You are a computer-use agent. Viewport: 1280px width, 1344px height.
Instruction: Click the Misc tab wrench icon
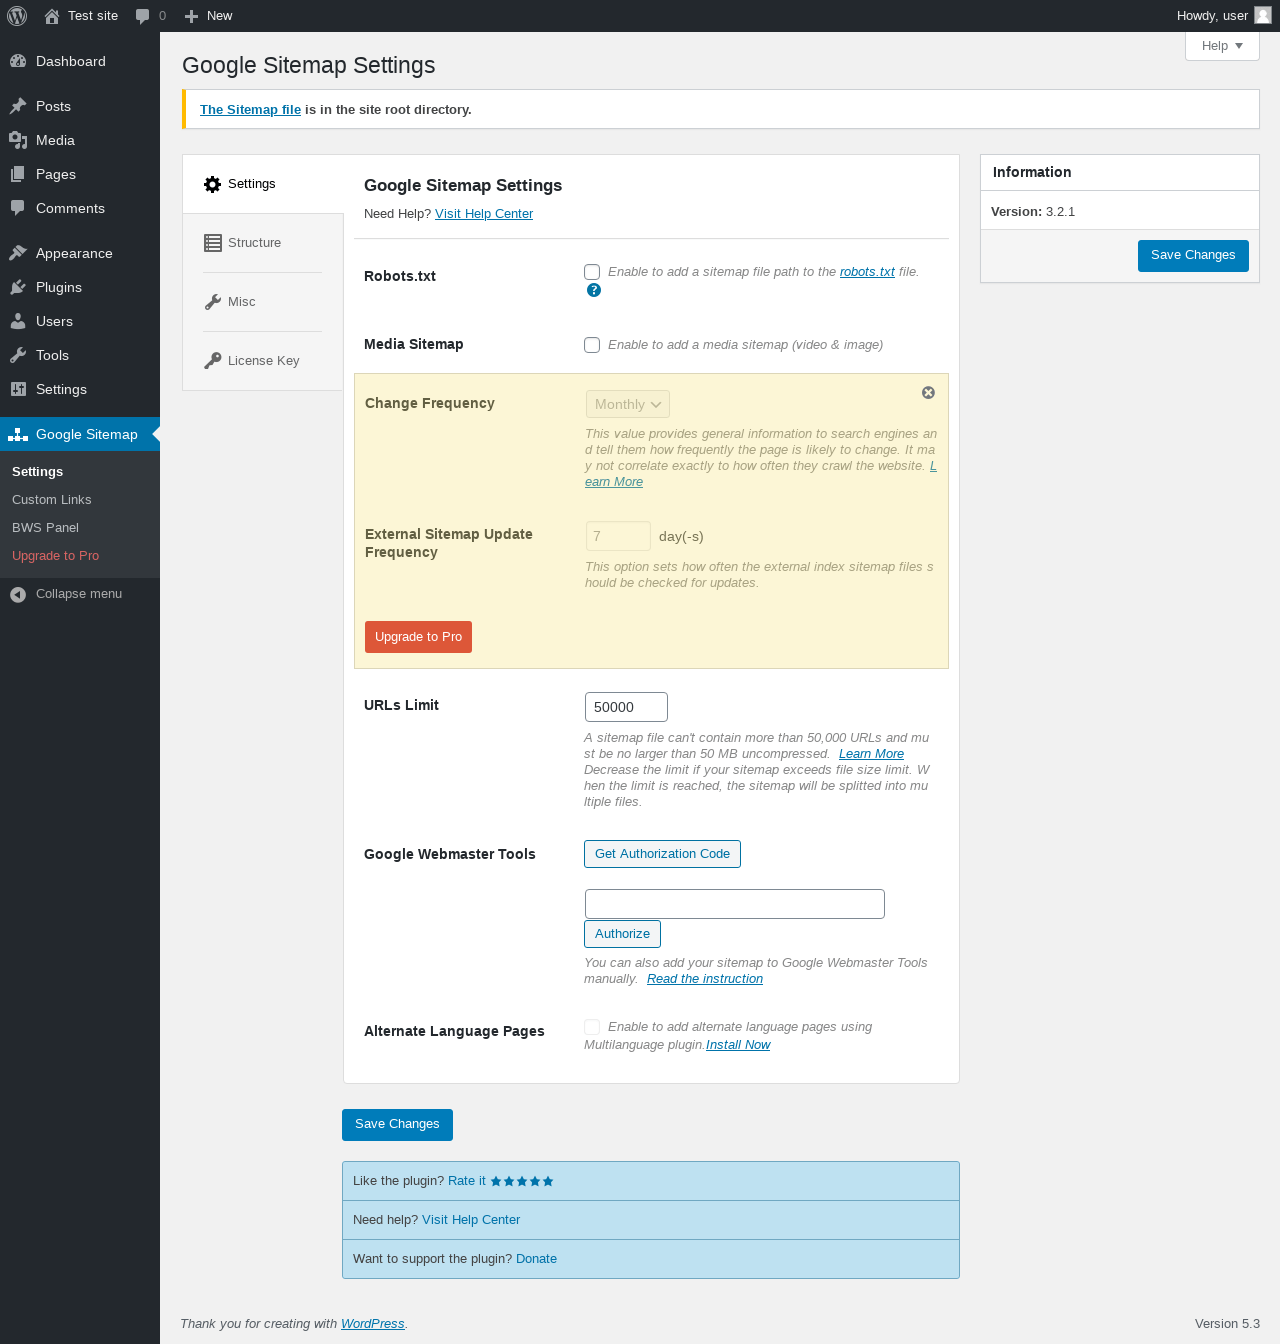(213, 302)
